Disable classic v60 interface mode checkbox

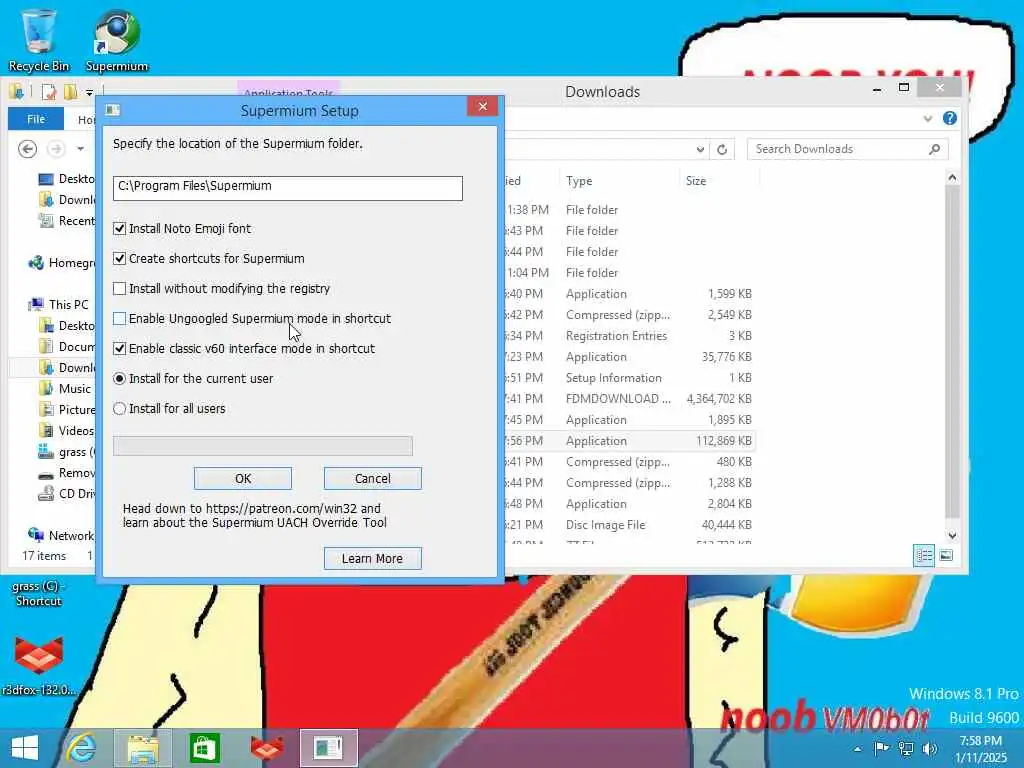click(x=120, y=349)
